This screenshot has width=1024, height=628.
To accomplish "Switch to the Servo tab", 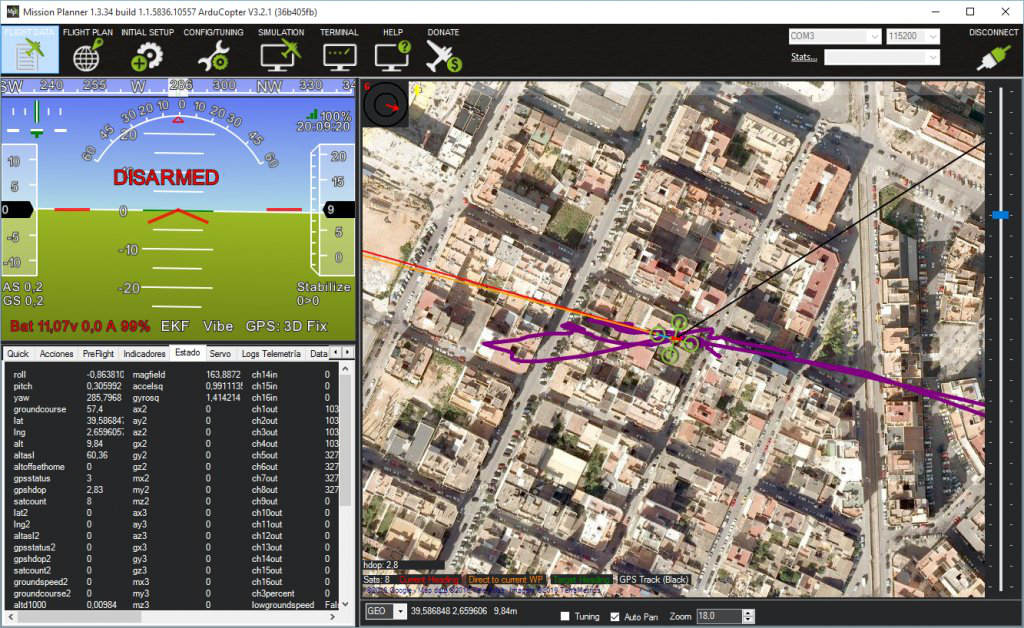I will 220,354.
